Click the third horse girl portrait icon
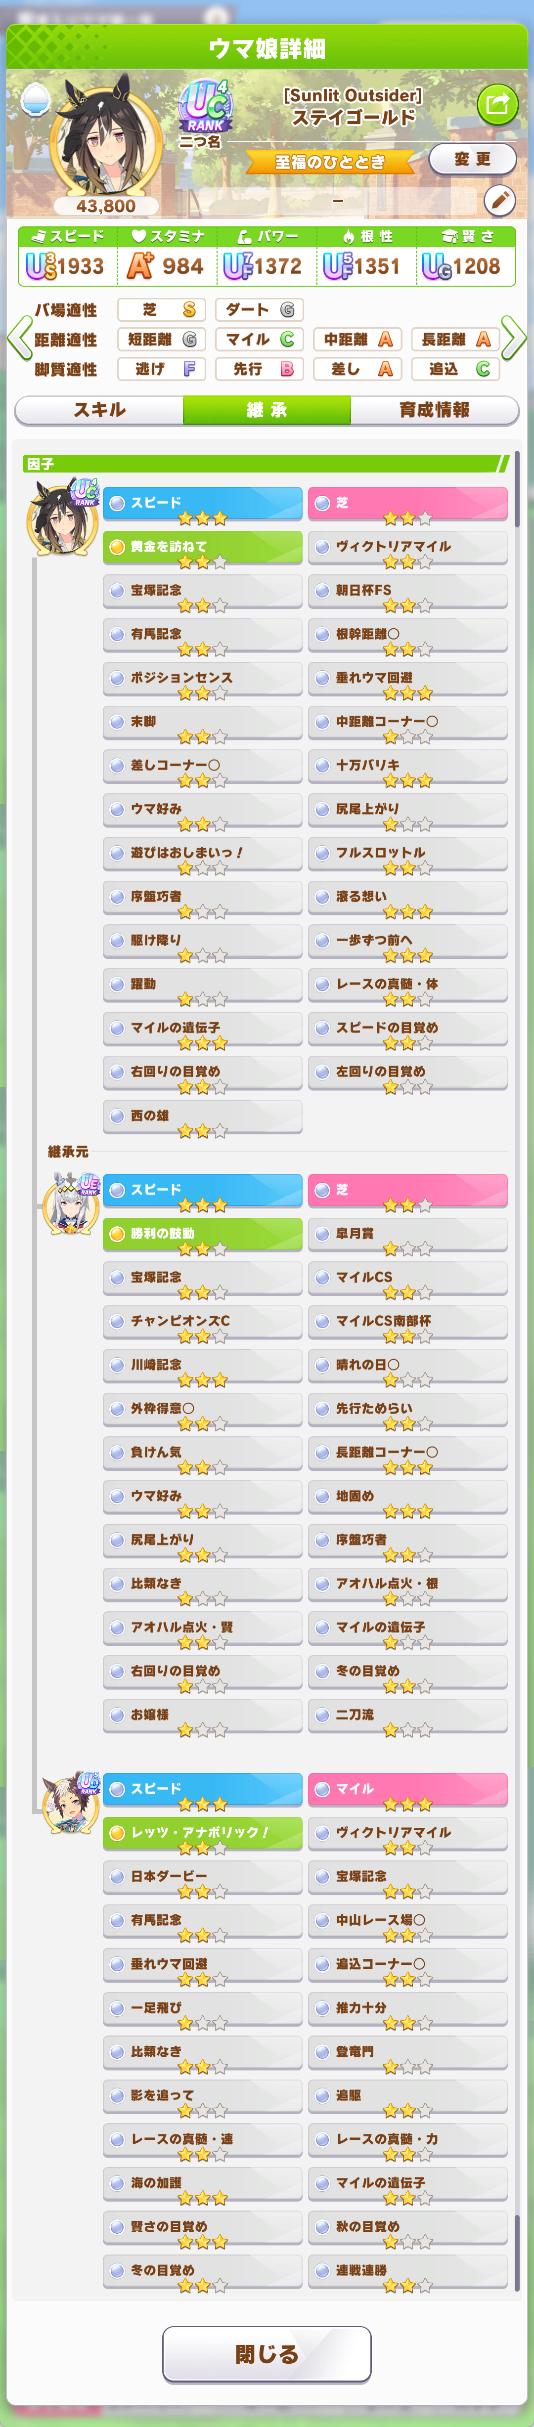The width and height of the screenshot is (534, 2427). [x=71, y=1801]
